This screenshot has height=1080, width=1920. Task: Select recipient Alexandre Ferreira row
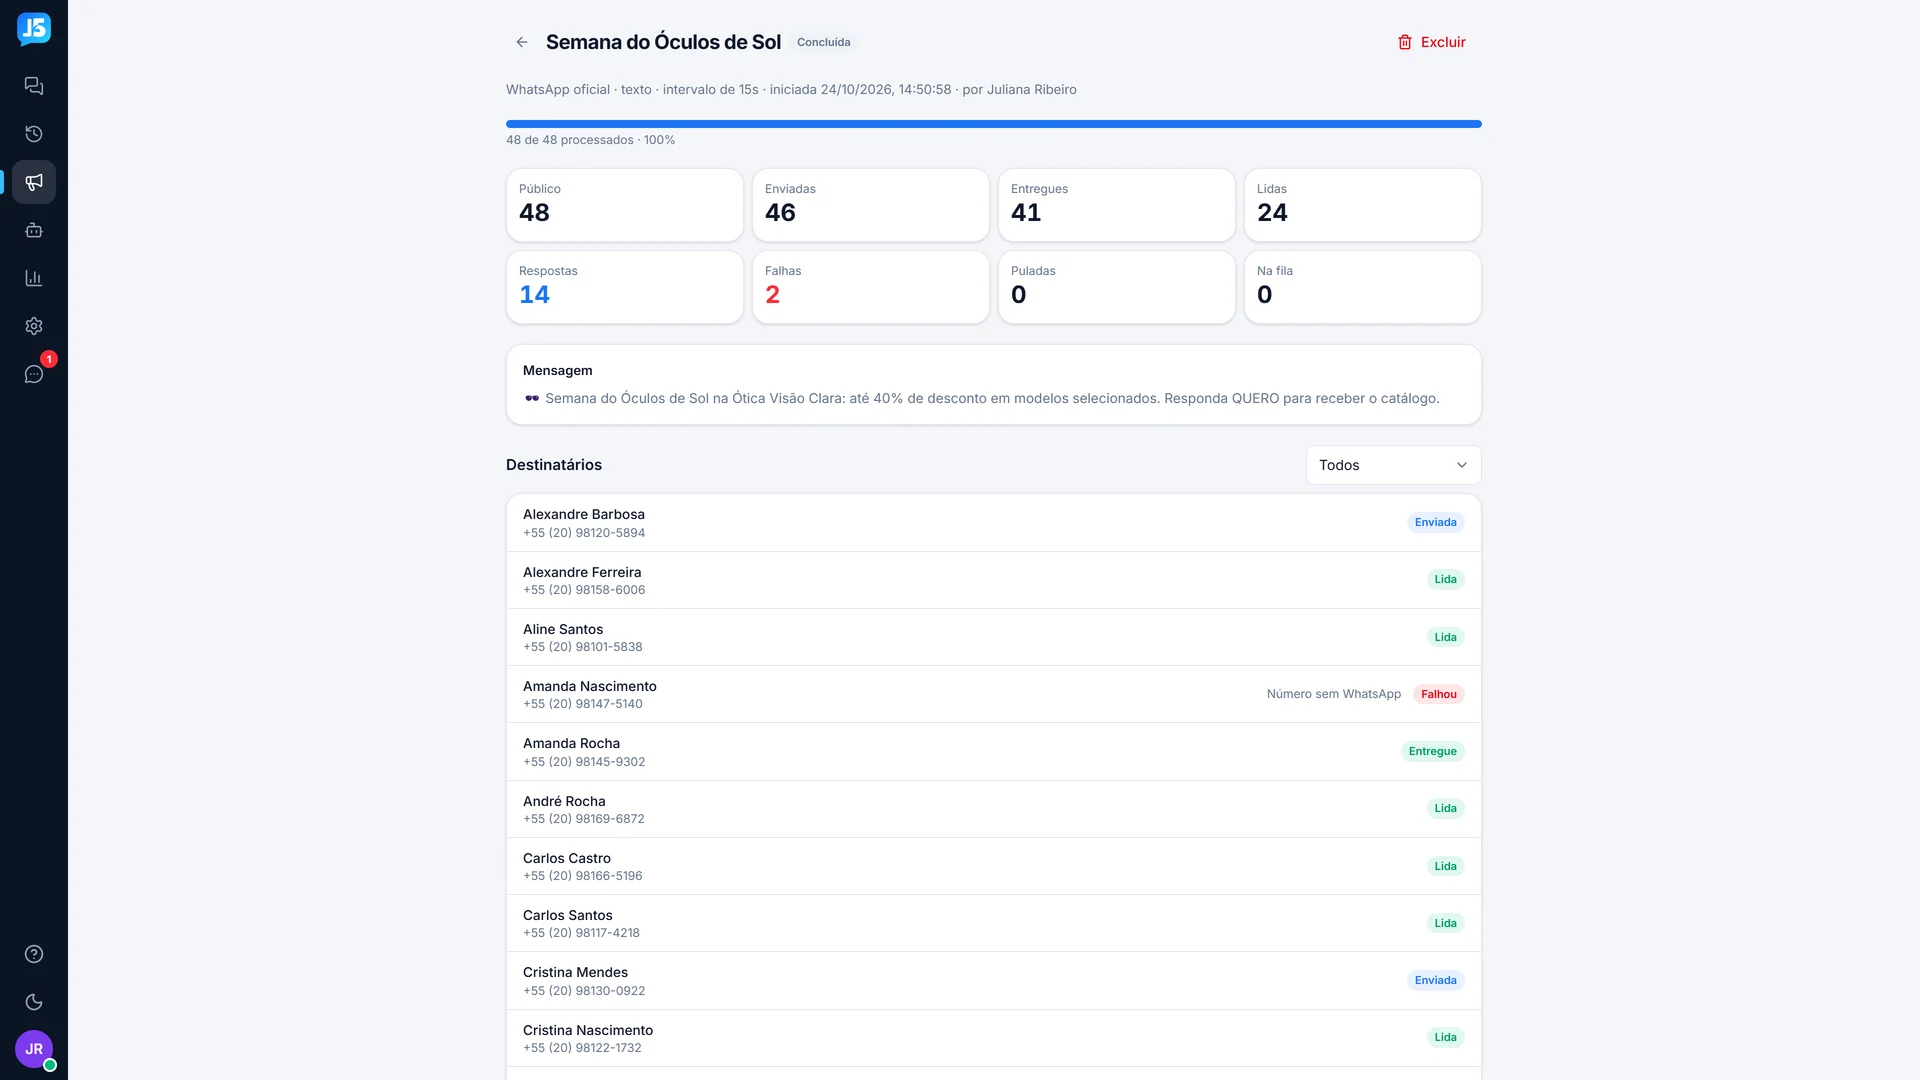993,580
